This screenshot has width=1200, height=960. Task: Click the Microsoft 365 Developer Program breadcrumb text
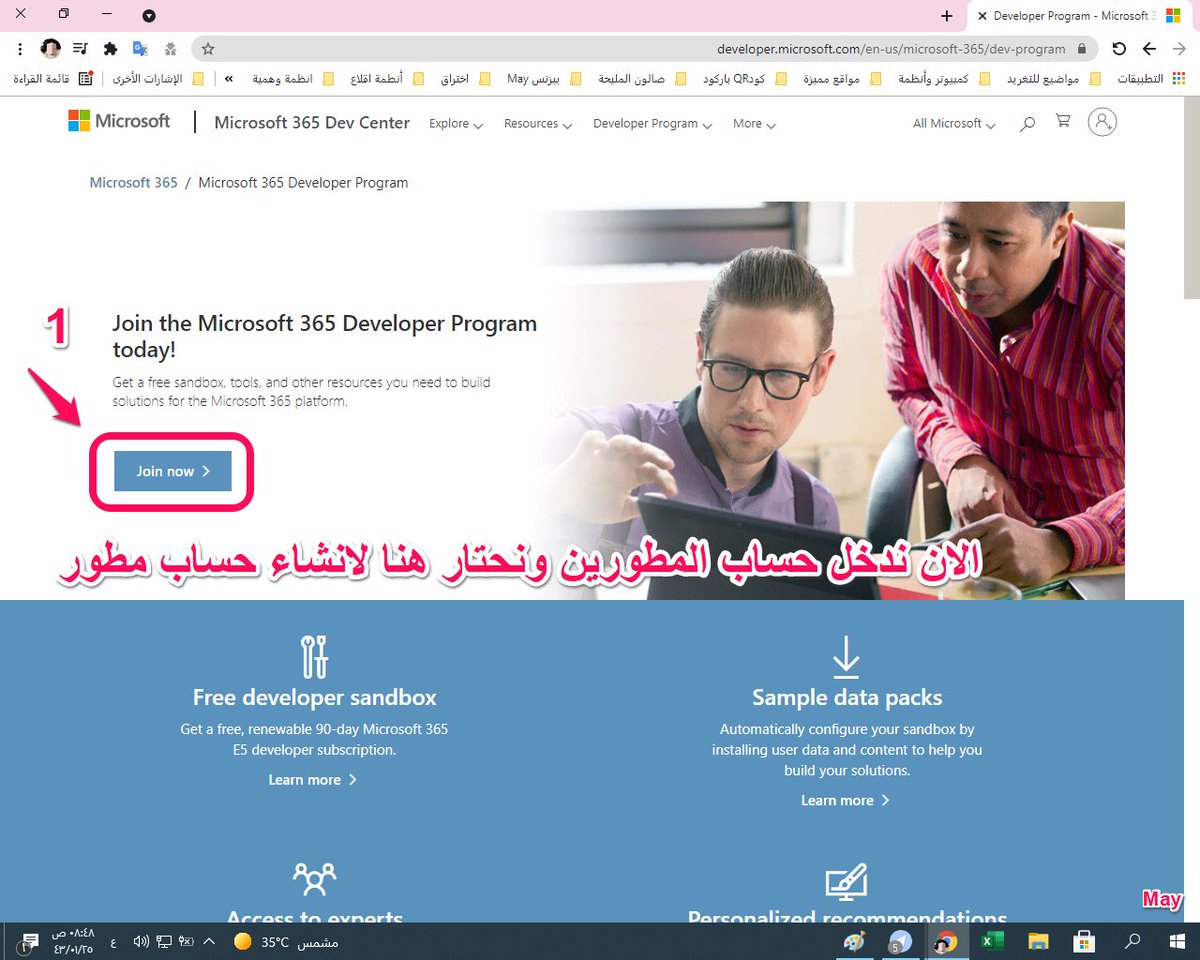pyautogui.click(x=303, y=183)
